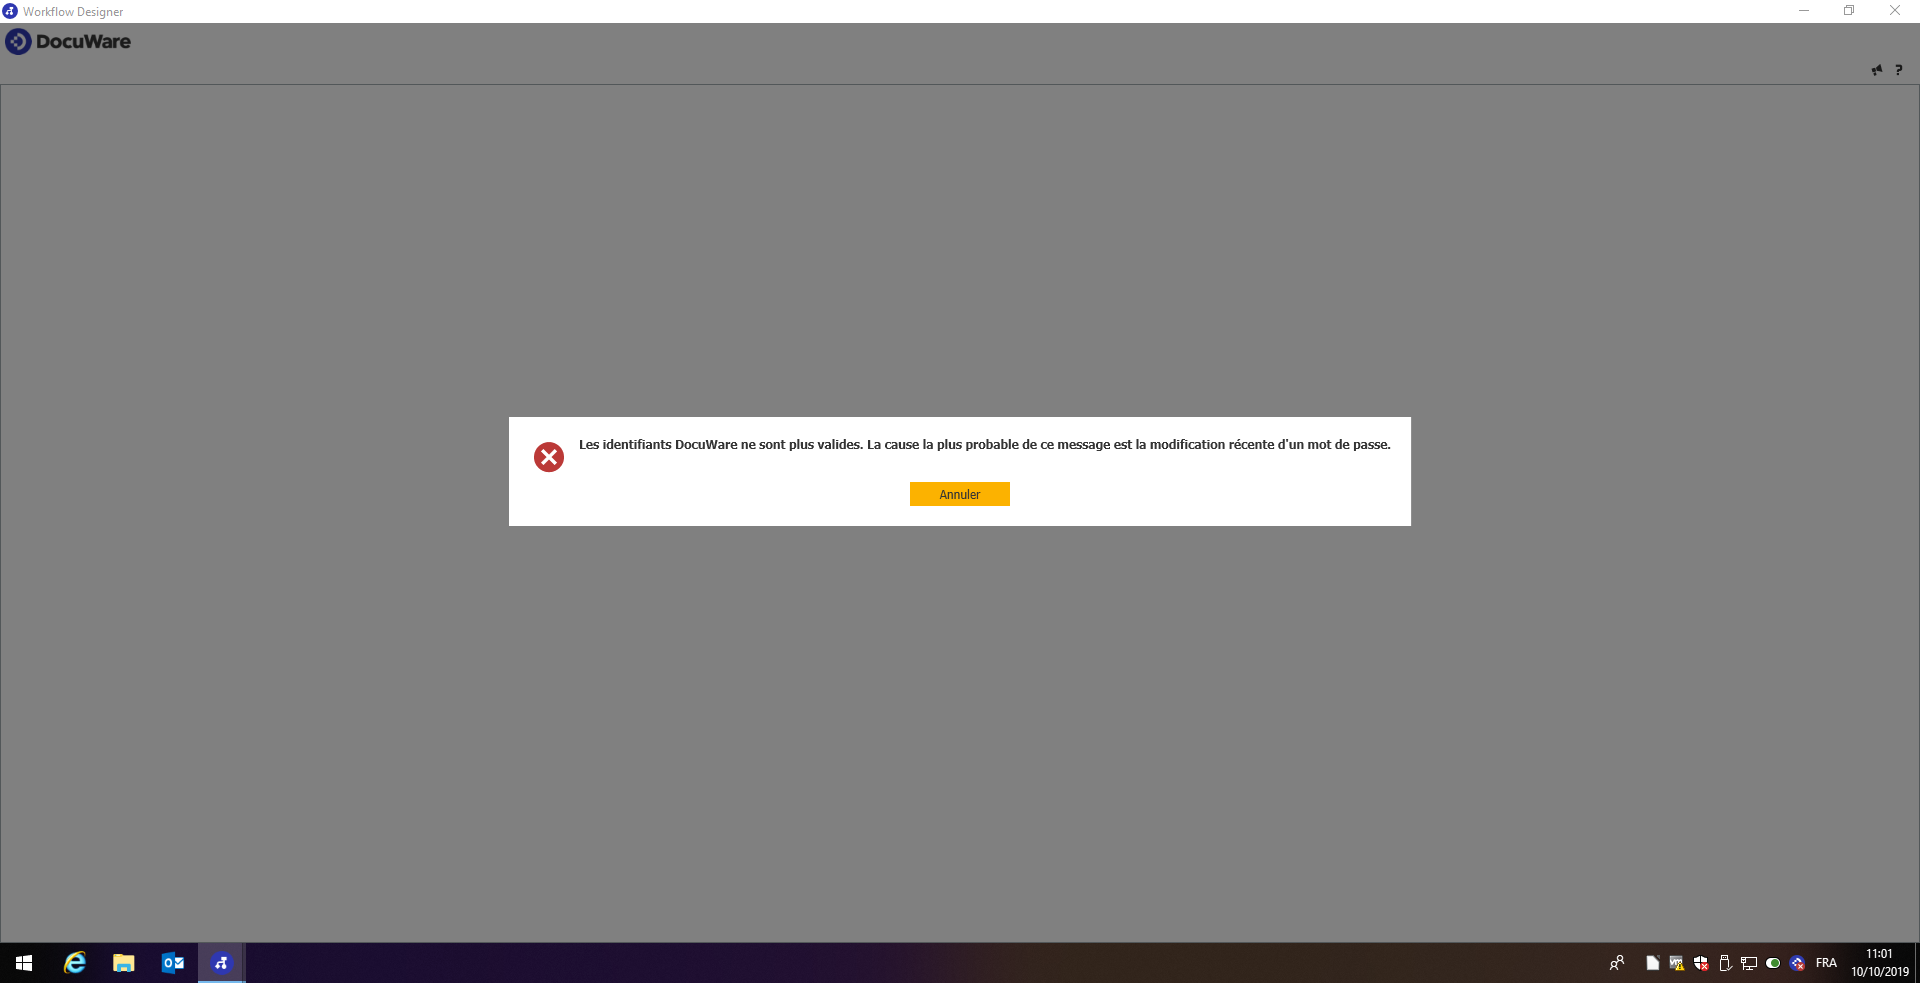Launch Internet Explorer from taskbar
Viewport: 1920px width, 983px height.
[x=75, y=963]
